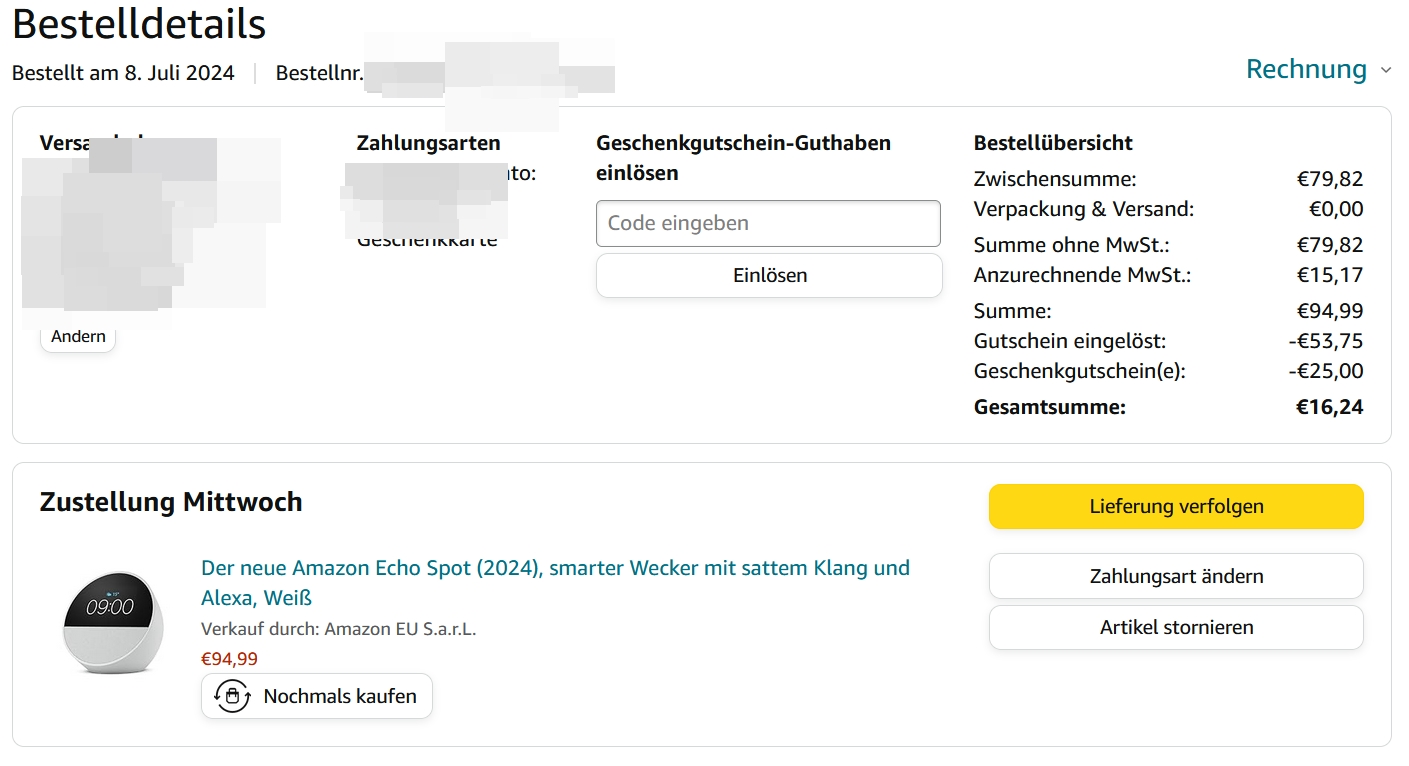
Task: Click the Nochmals kaufen text label
Action: coord(340,696)
